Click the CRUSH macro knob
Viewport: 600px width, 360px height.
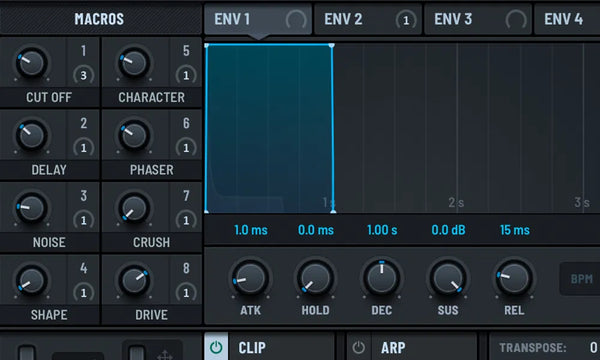coord(134,208)
